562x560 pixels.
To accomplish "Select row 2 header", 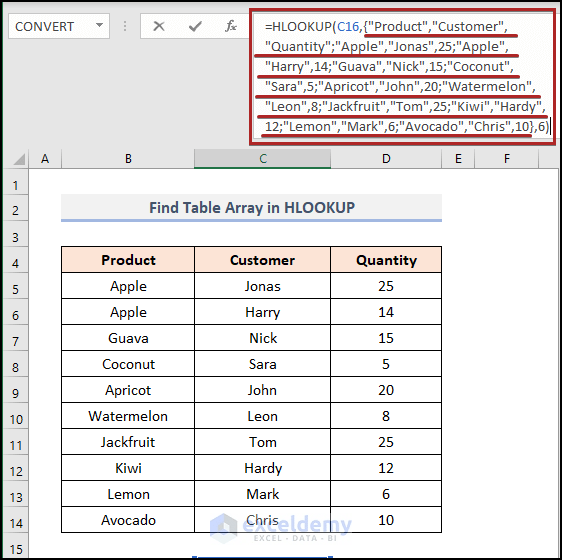I will coord(16,208).
